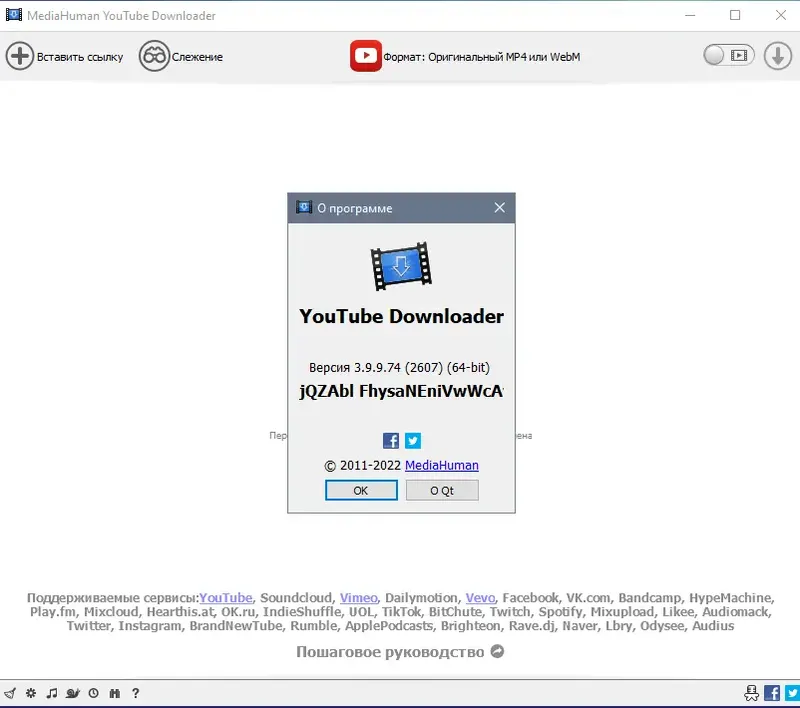Open the format selector labeled Оригинальный MP4 или WebM
This screenshot has height=708, width=800.
[482, 57]
